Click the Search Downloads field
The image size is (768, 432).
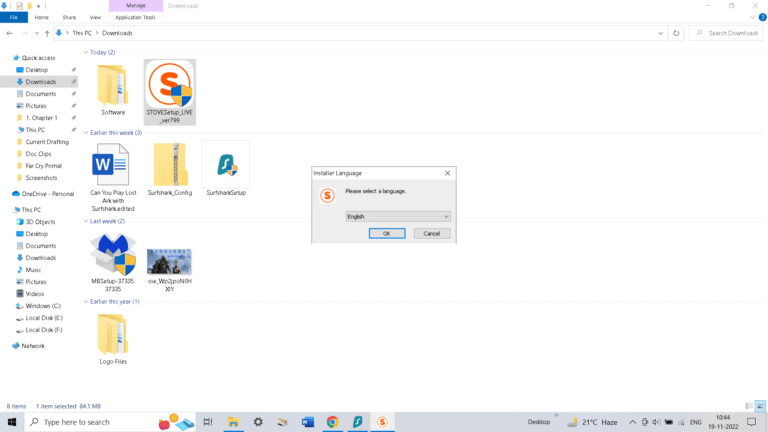[x=726, y=33]
